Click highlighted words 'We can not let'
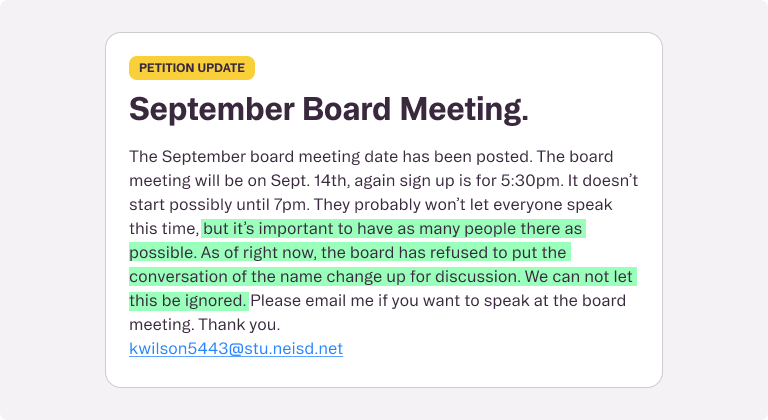The image size is (768, 420). pyautogui.click(x=579, y=276)
